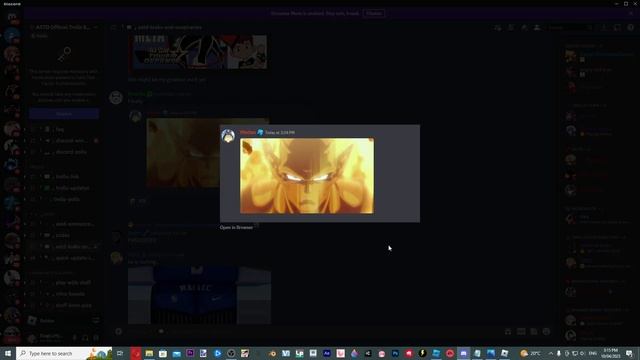Screen dimensions: 640x360
Task: Open File Explorer from the taskbar
Action: coord(149,353)
